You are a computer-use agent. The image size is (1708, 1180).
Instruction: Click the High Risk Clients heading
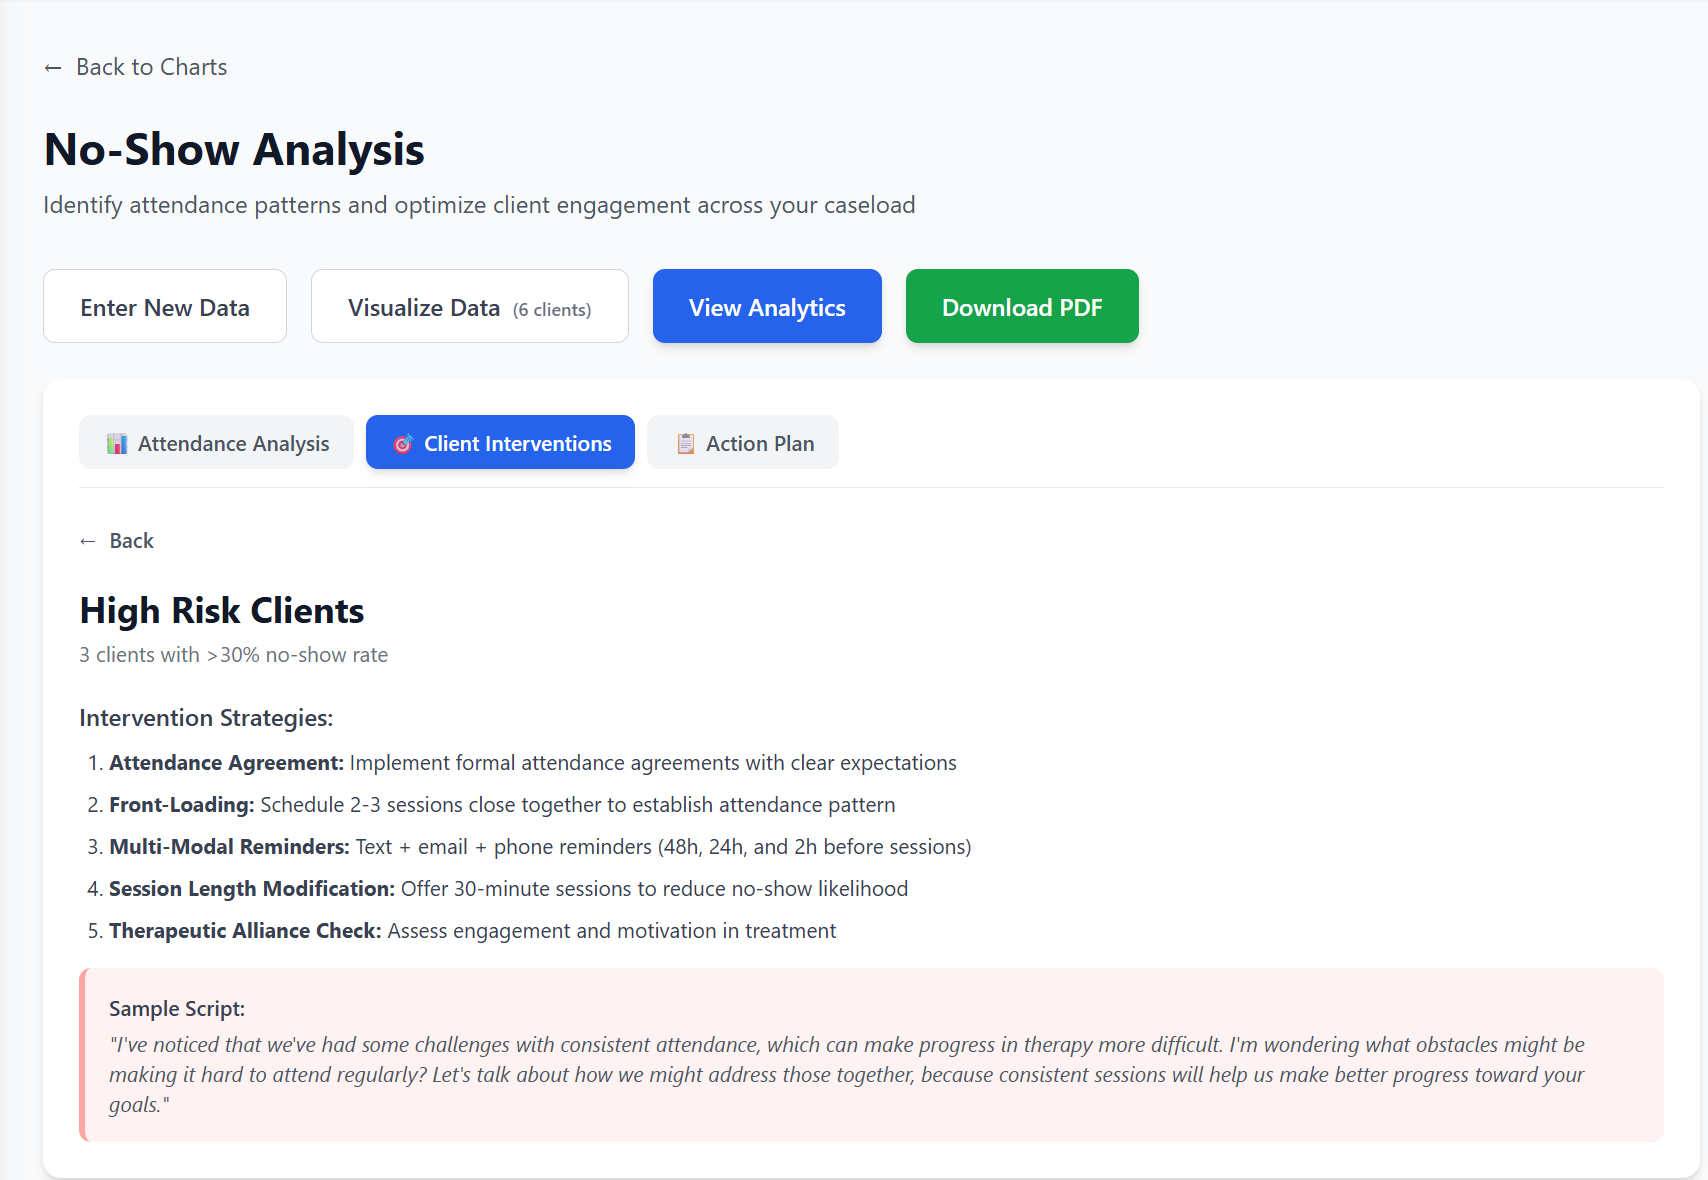222,611
